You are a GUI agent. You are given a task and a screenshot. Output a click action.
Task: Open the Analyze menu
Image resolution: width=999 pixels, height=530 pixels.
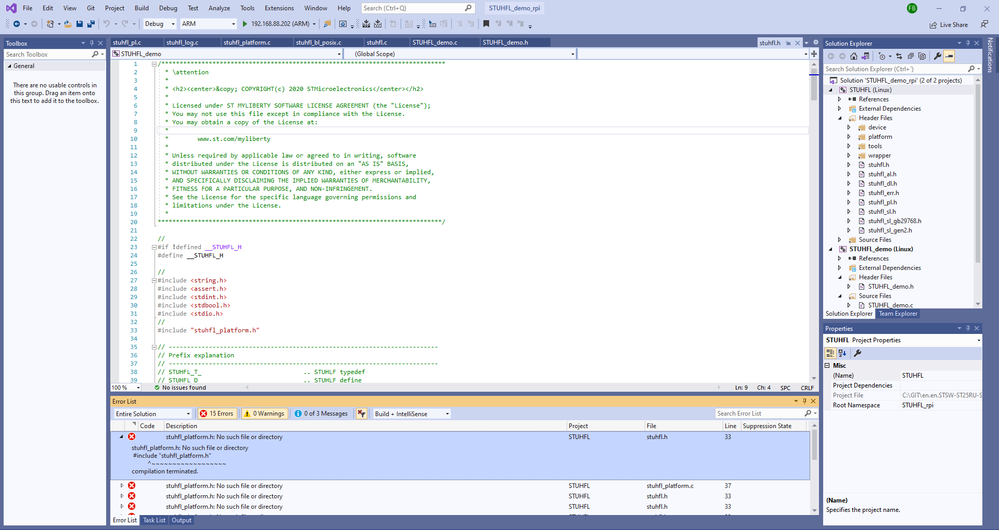(219, 8)
